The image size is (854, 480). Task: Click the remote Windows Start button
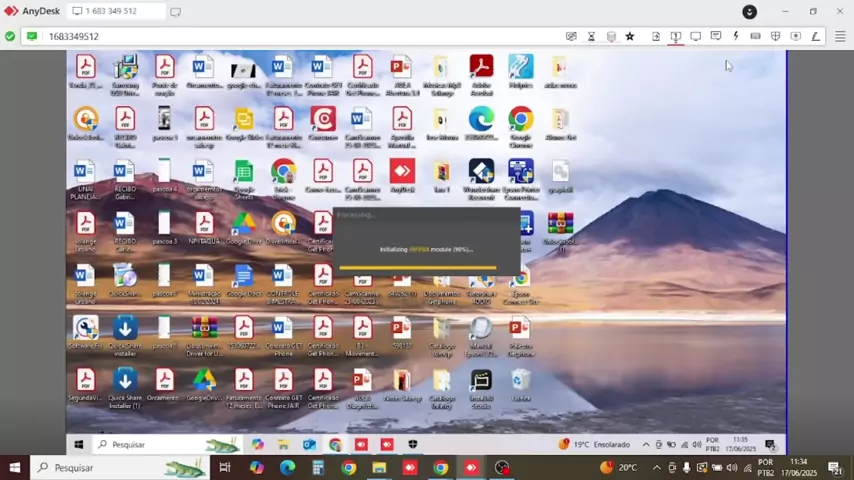[x=78, y=444]
